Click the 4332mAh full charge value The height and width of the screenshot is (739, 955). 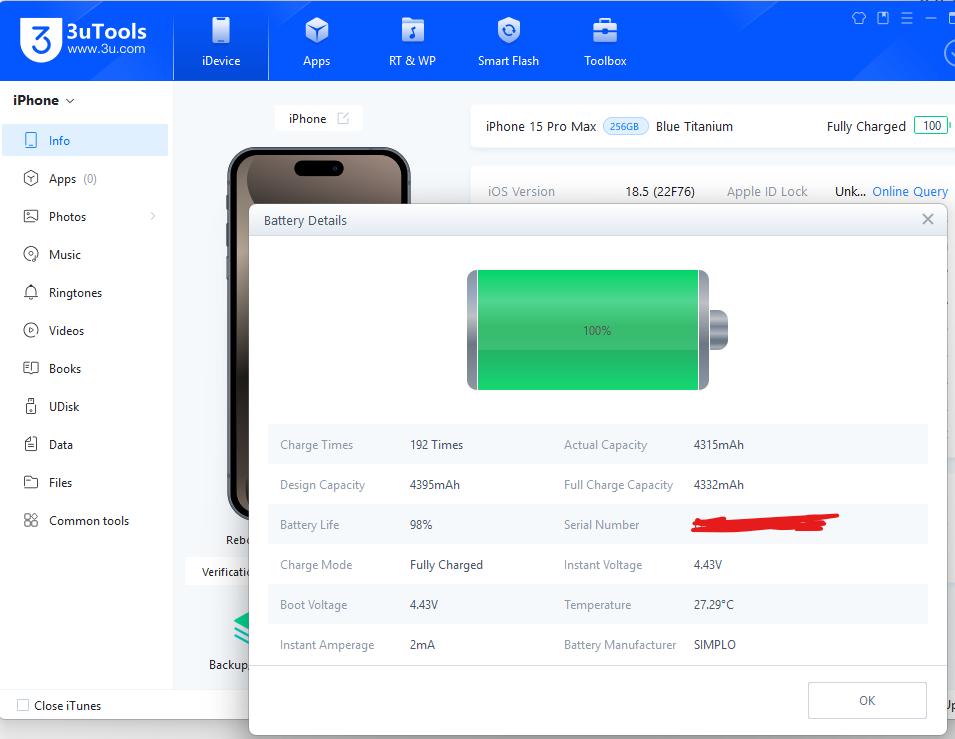click(719, 485)
